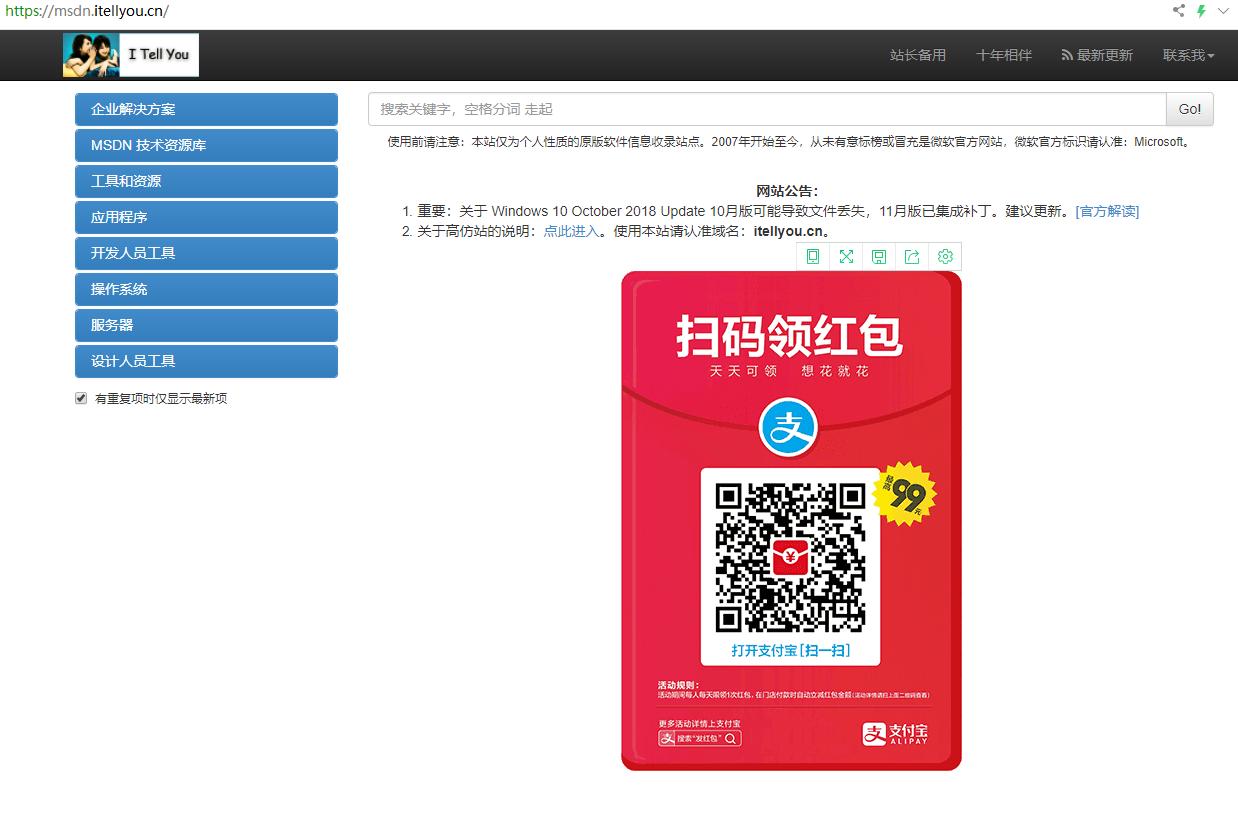
Task: Click the RSS icon next to 最新更新
Action: point(1067,55)
